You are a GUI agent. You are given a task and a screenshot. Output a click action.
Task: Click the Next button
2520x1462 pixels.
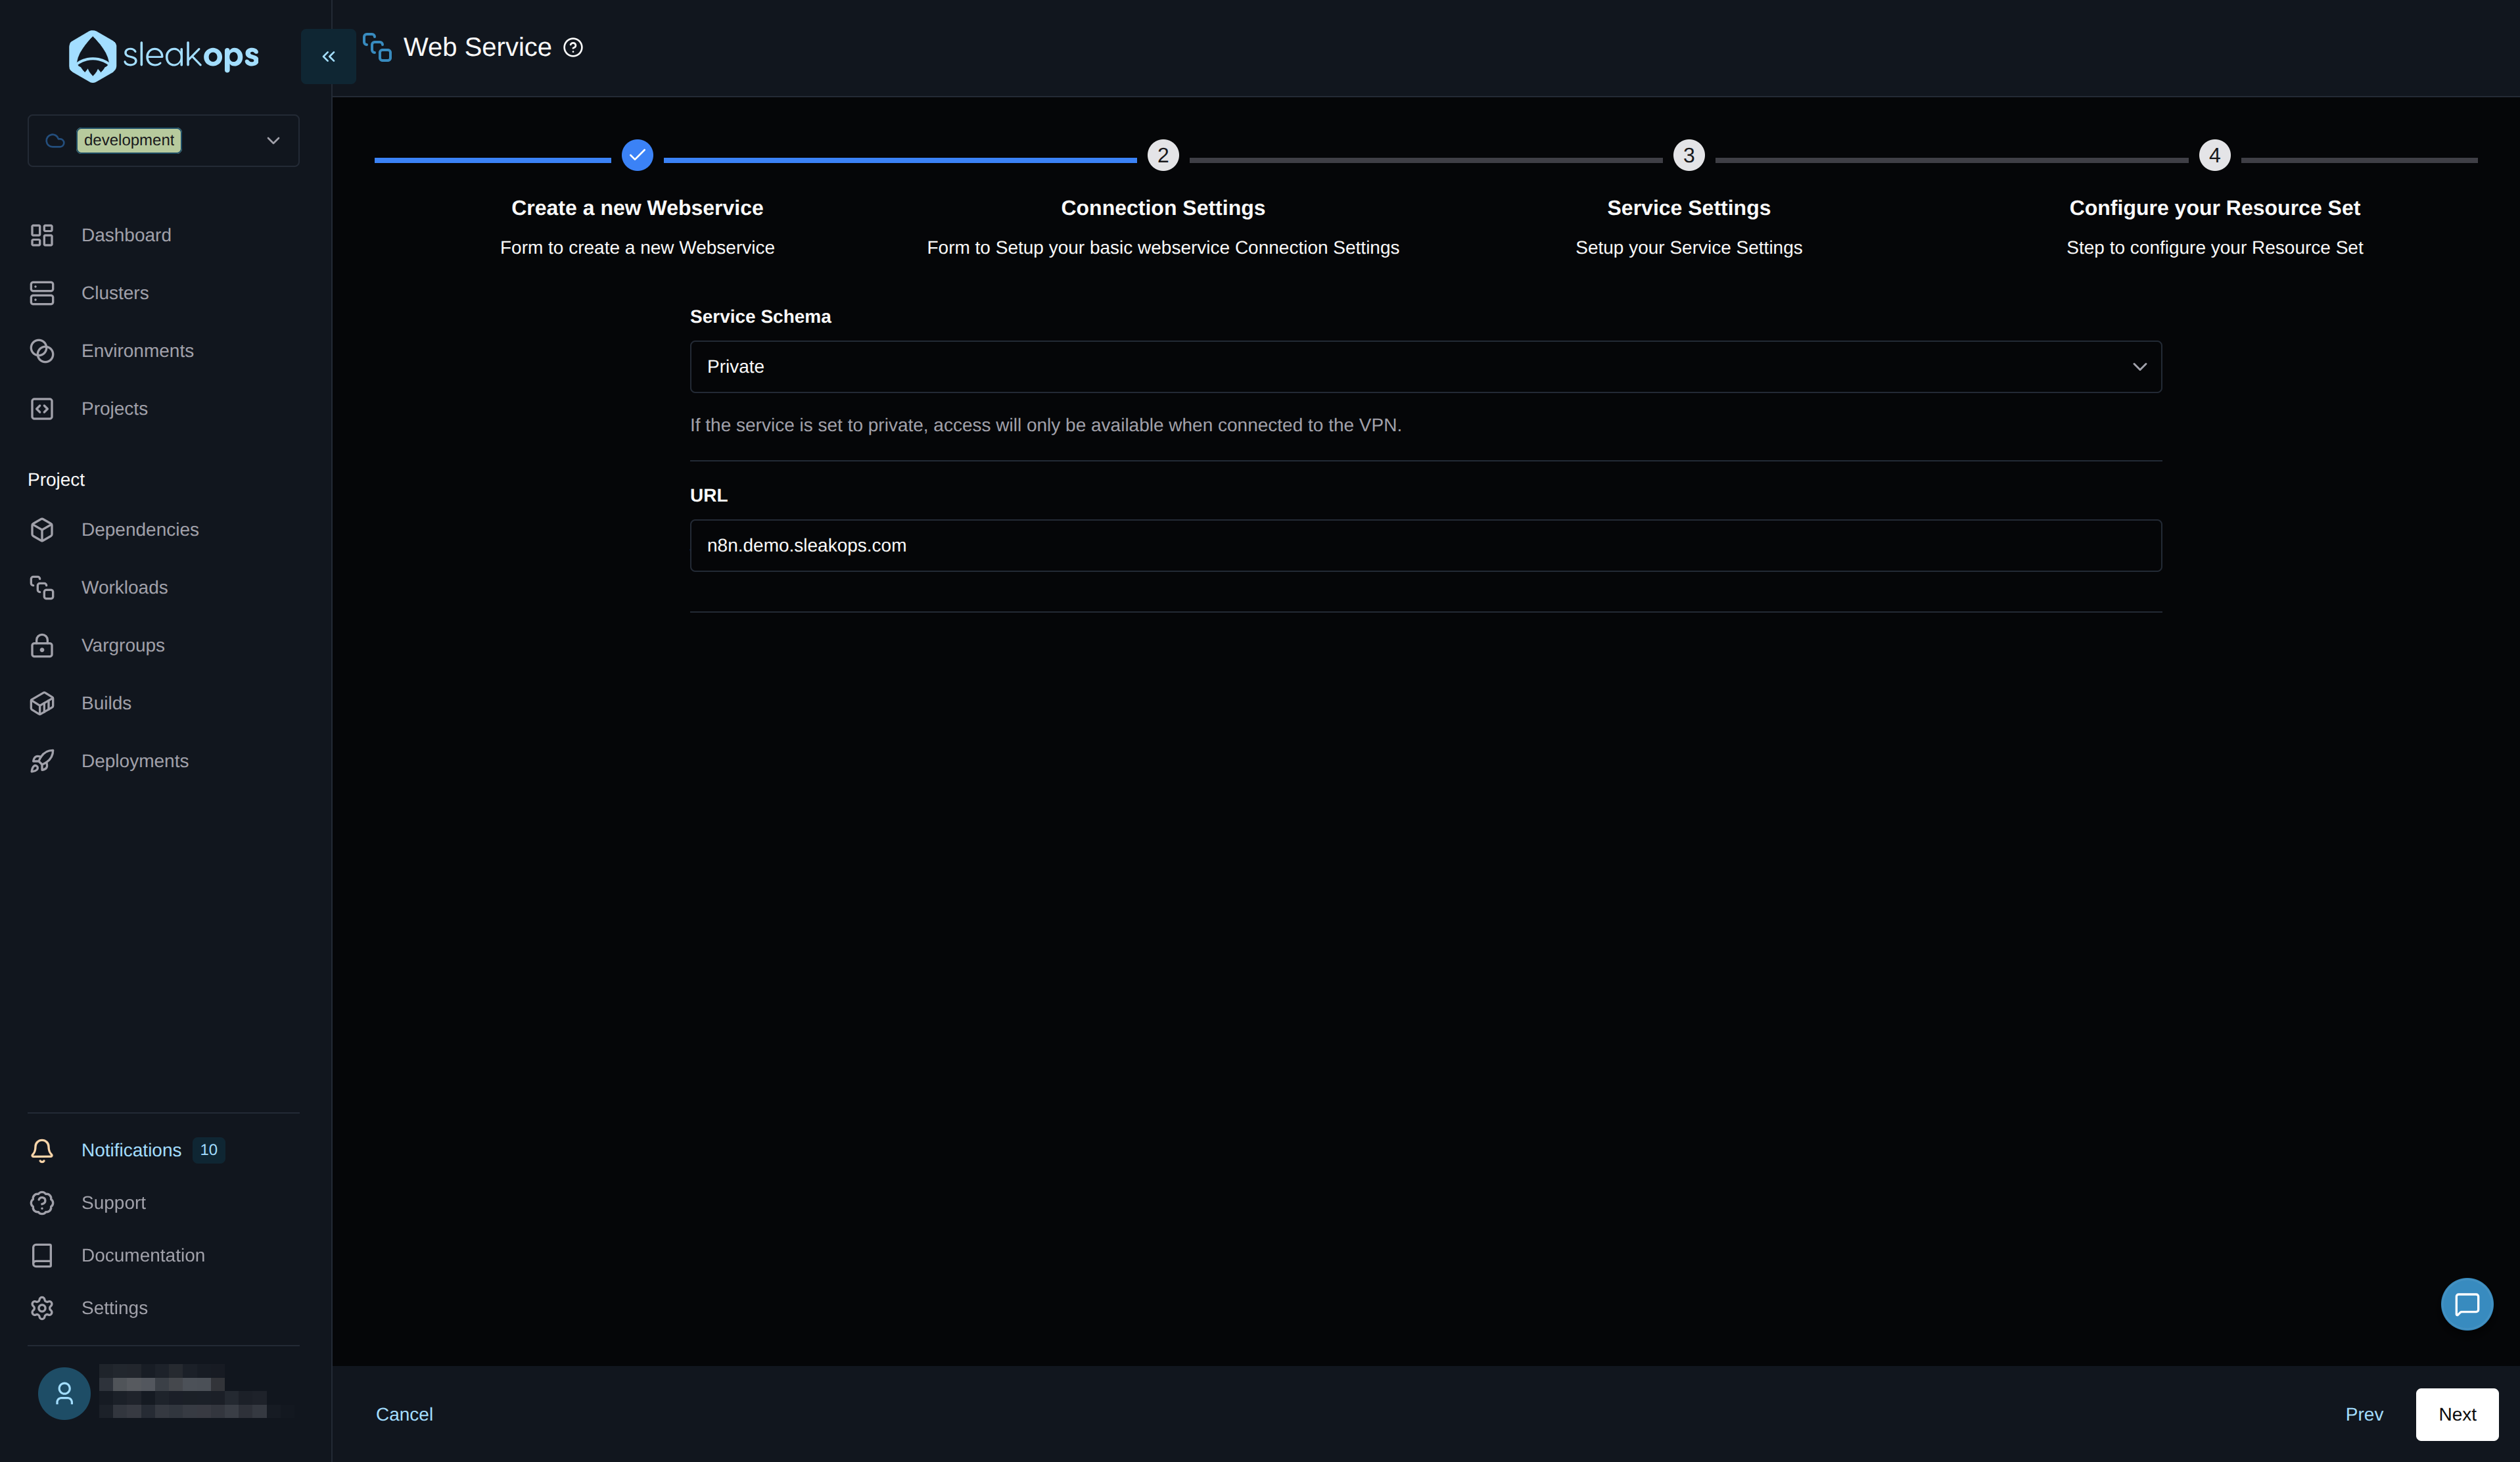2457,1414
